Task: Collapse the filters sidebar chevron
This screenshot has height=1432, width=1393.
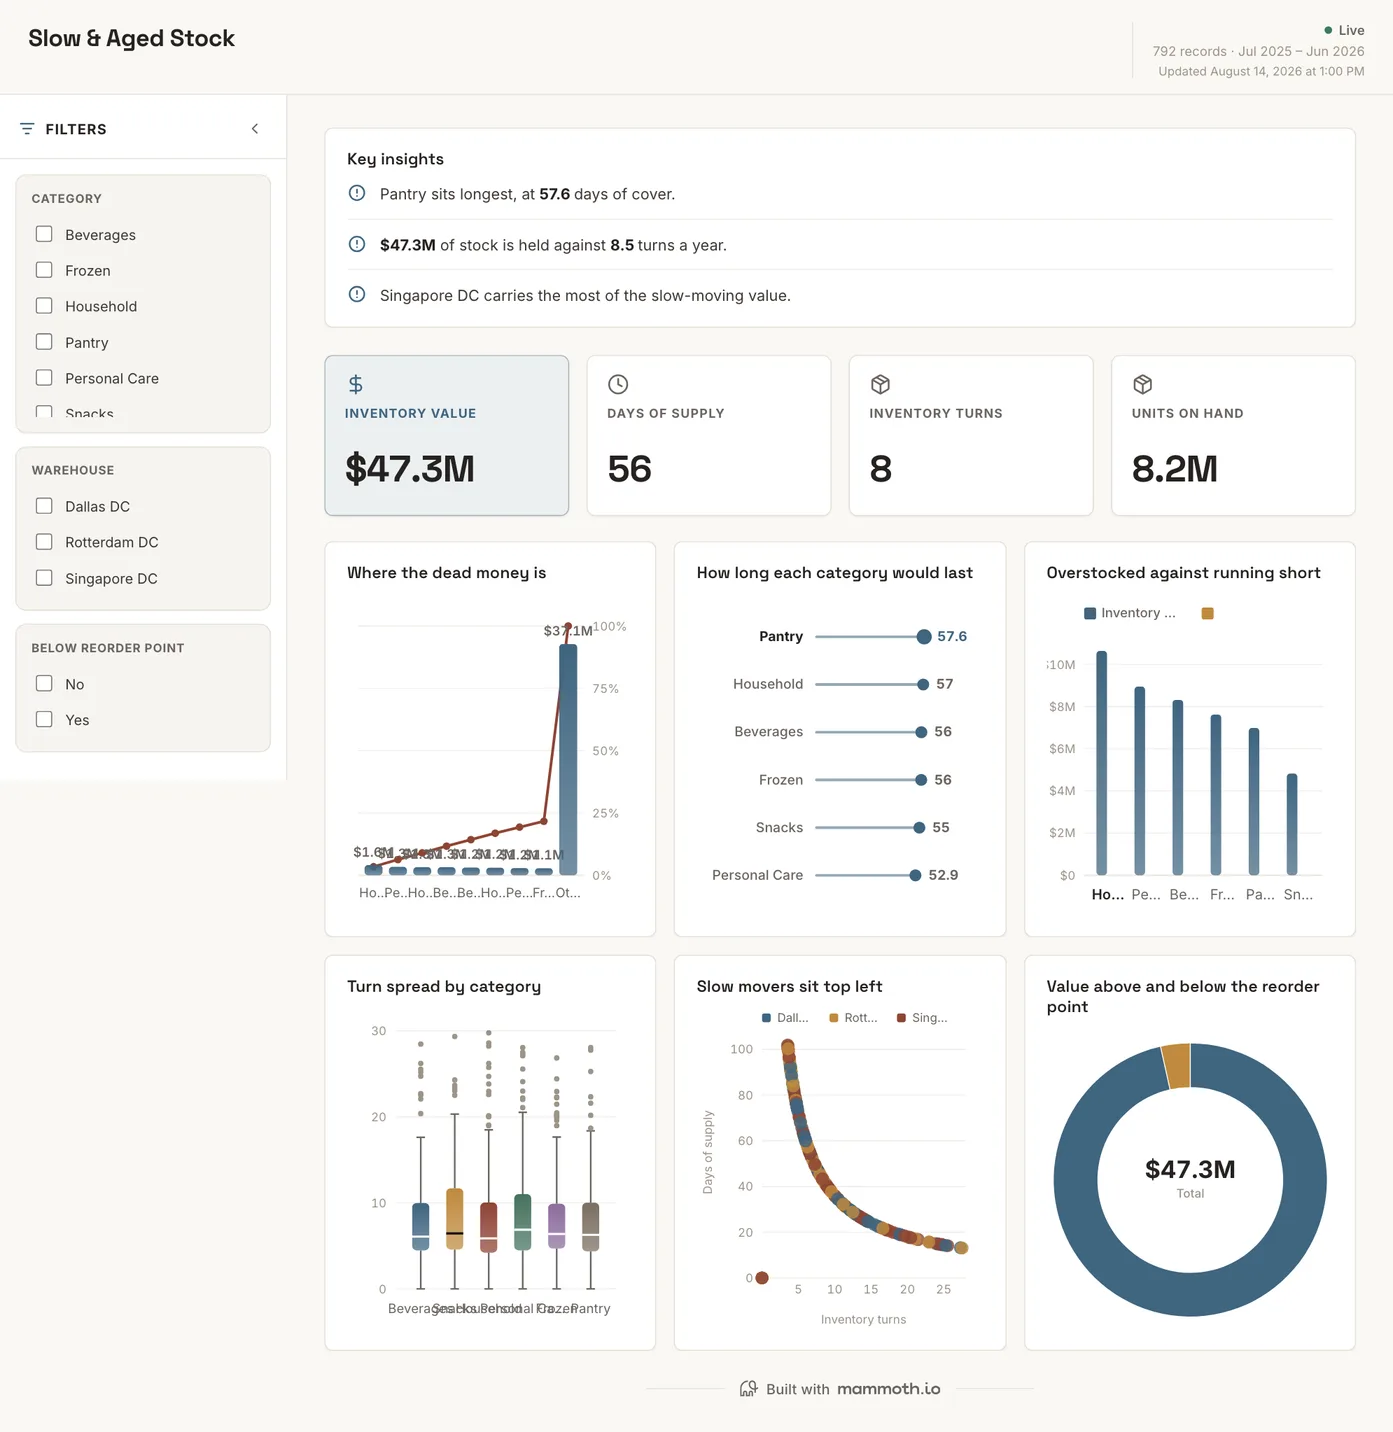Action: tap(255, 129)
